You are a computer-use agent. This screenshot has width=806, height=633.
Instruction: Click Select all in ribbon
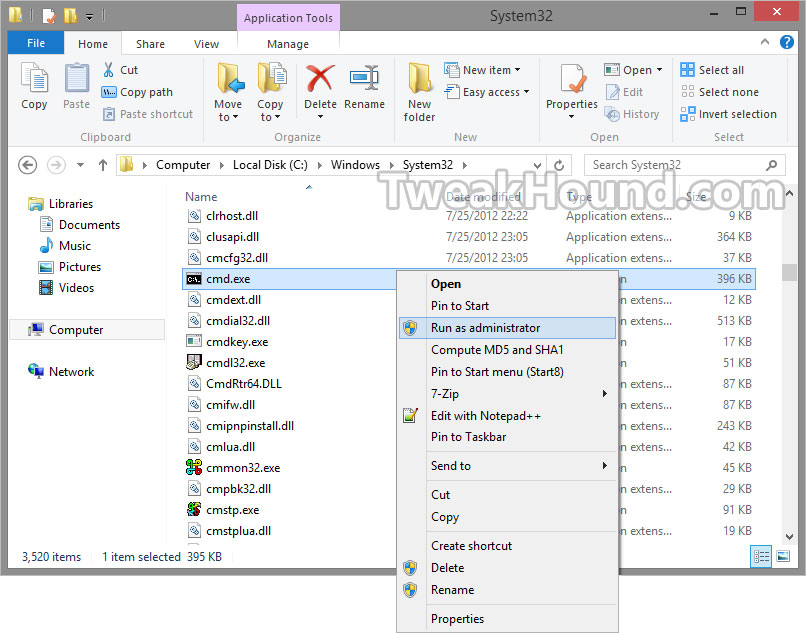click(x=712, y=70)
